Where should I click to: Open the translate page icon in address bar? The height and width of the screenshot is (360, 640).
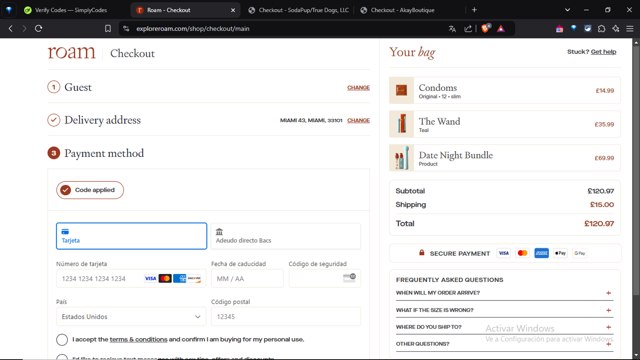pos(452,29)
